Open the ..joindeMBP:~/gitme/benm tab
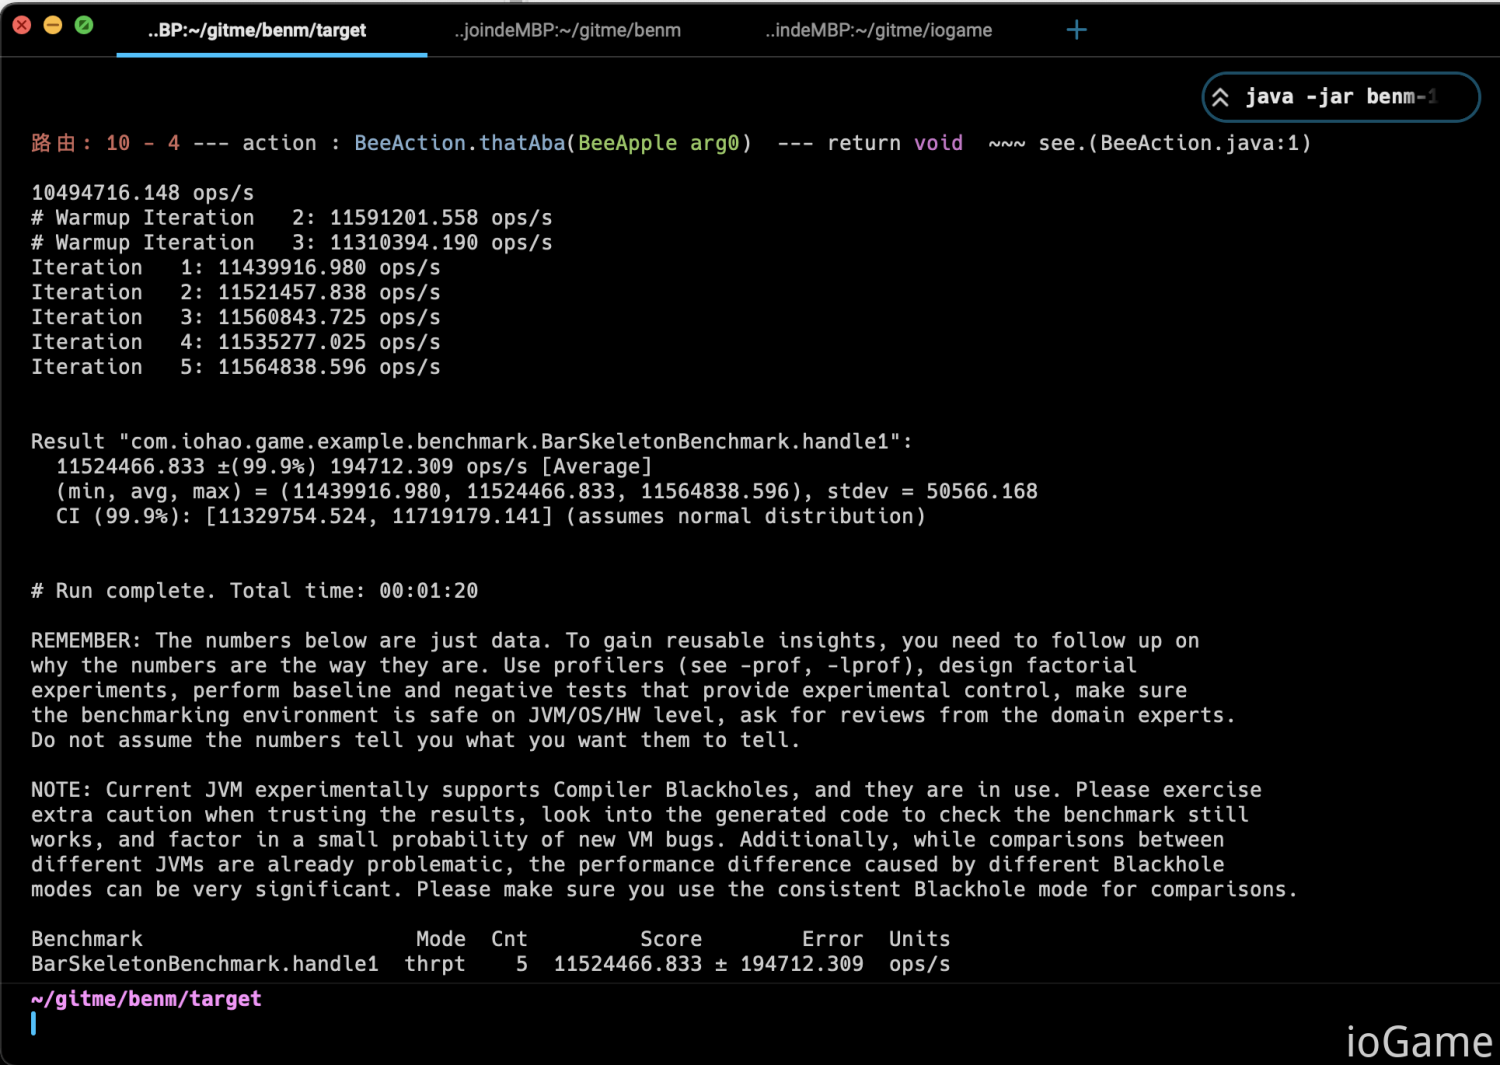Viewport: 1500px width, 1065px height. click(567, 30)
